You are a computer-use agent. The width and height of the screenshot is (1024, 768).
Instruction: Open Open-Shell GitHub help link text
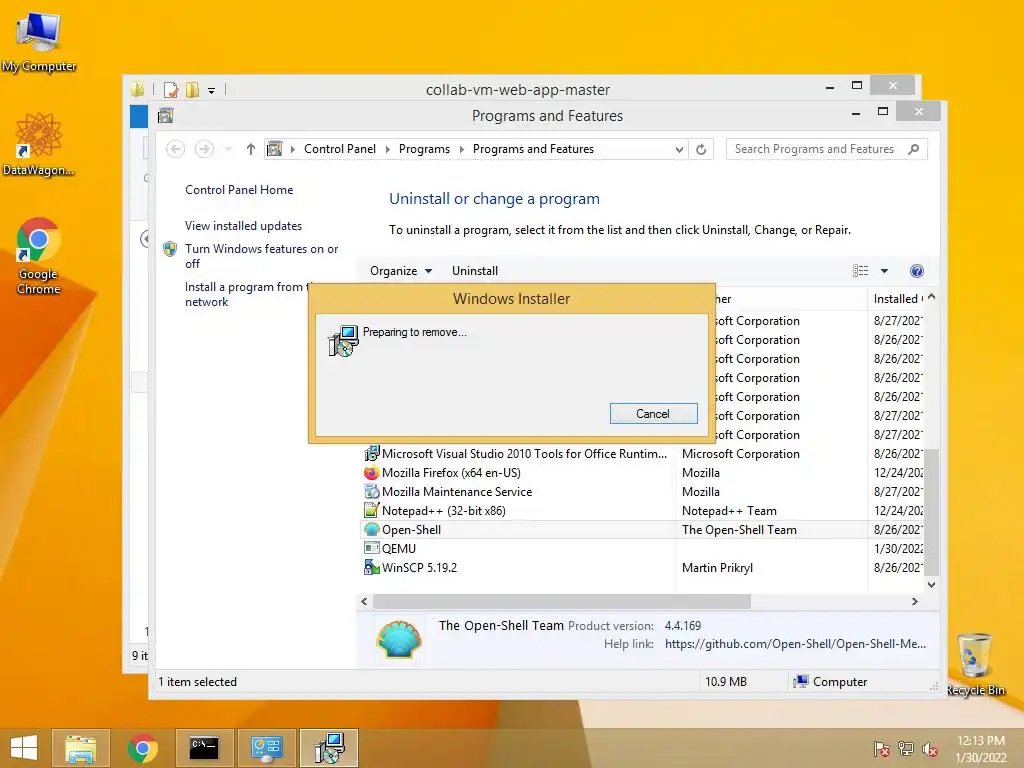click(x=795, y=644)
